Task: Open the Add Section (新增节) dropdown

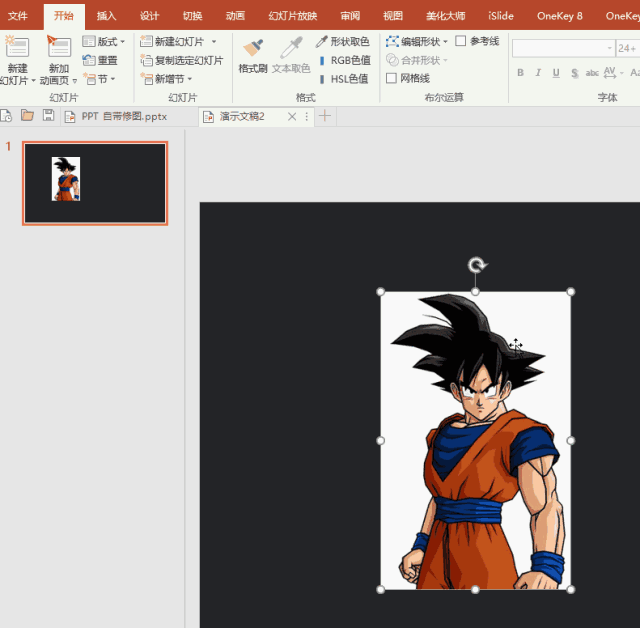Action: 166,79
